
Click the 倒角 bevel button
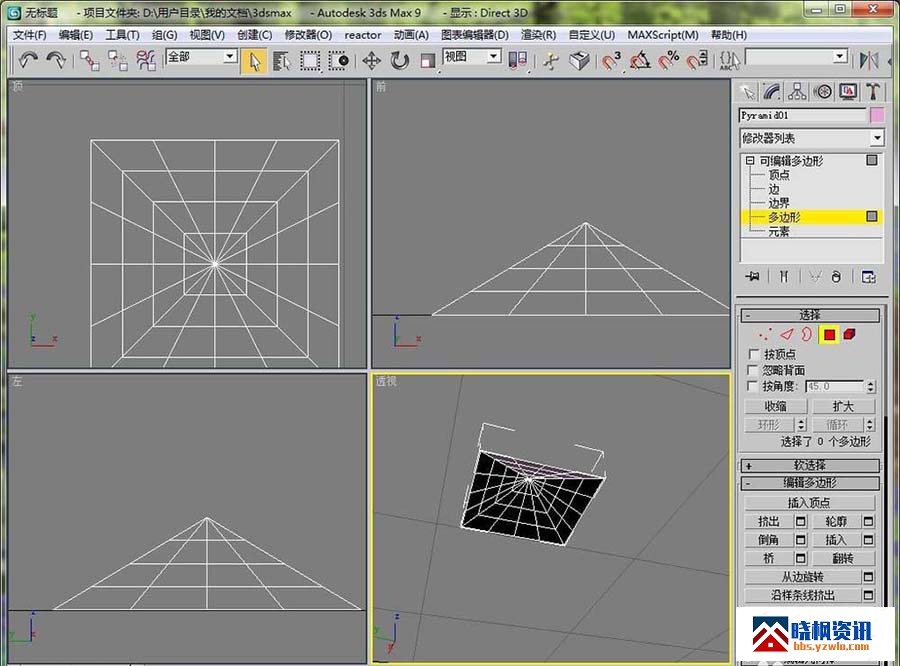[769, 540]
